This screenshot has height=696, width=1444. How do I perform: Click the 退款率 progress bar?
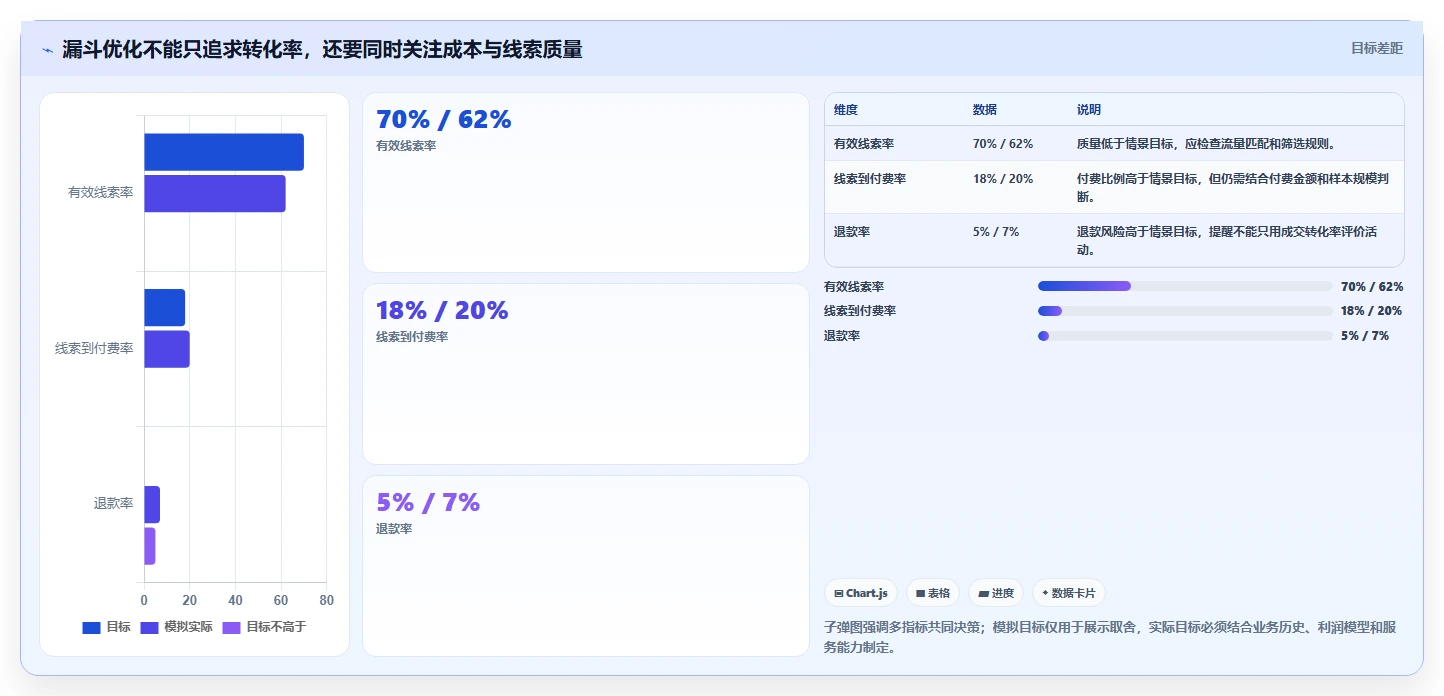point(1185,336)
